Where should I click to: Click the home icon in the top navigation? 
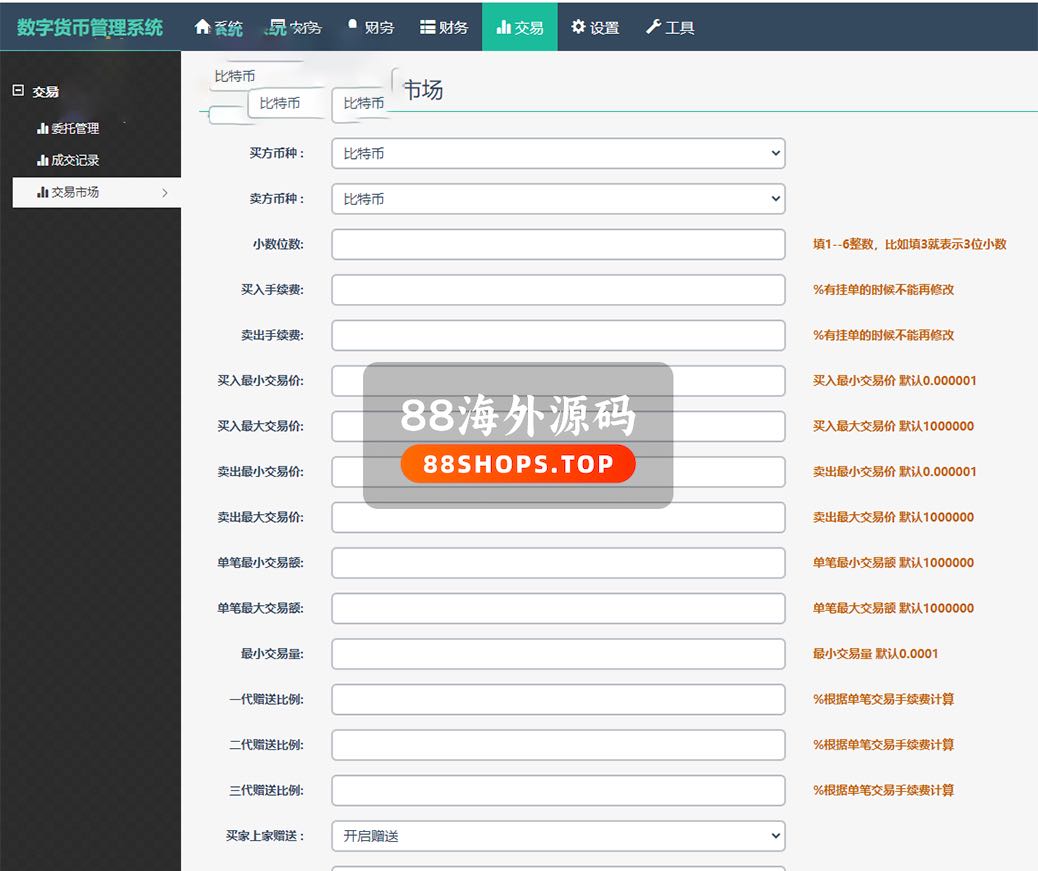(x=202, y=27)
